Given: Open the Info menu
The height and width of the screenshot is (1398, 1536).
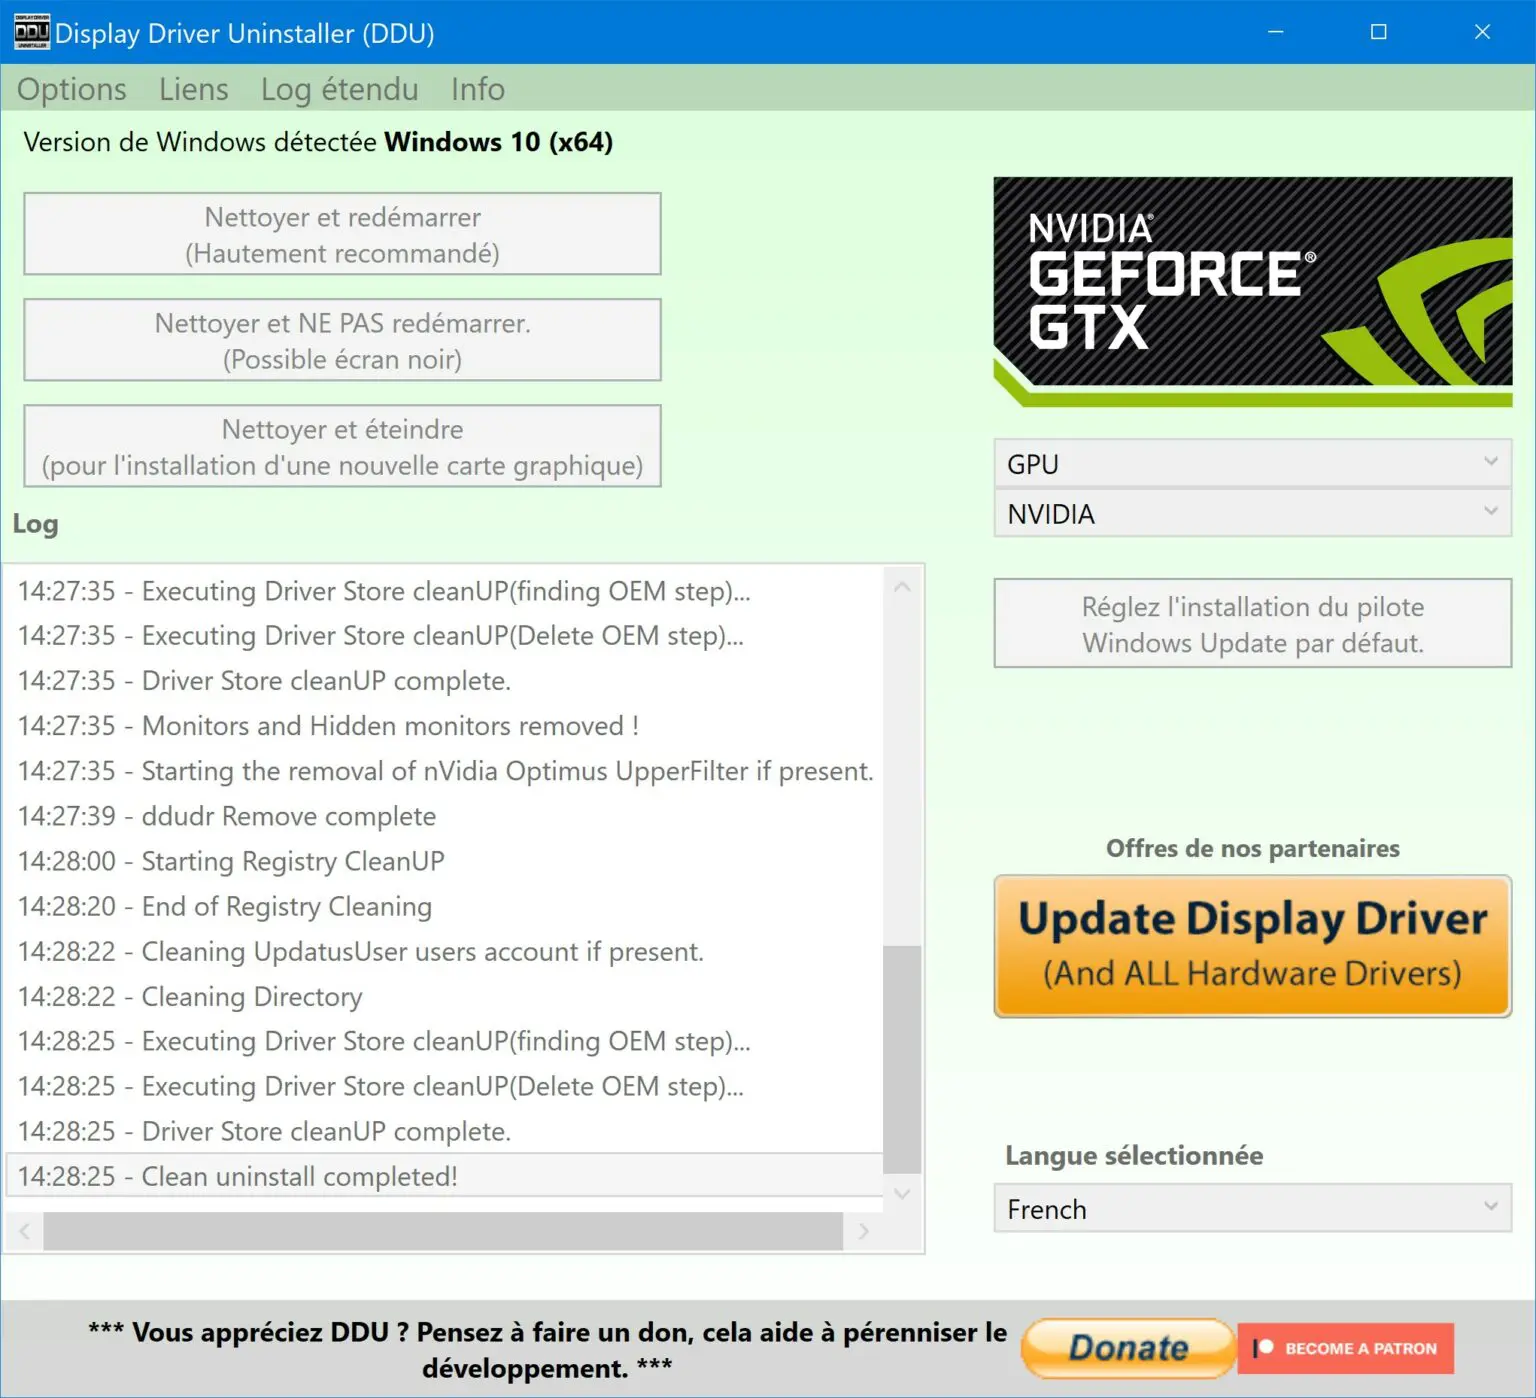Looking at the screenshot, I should (477, 89).
